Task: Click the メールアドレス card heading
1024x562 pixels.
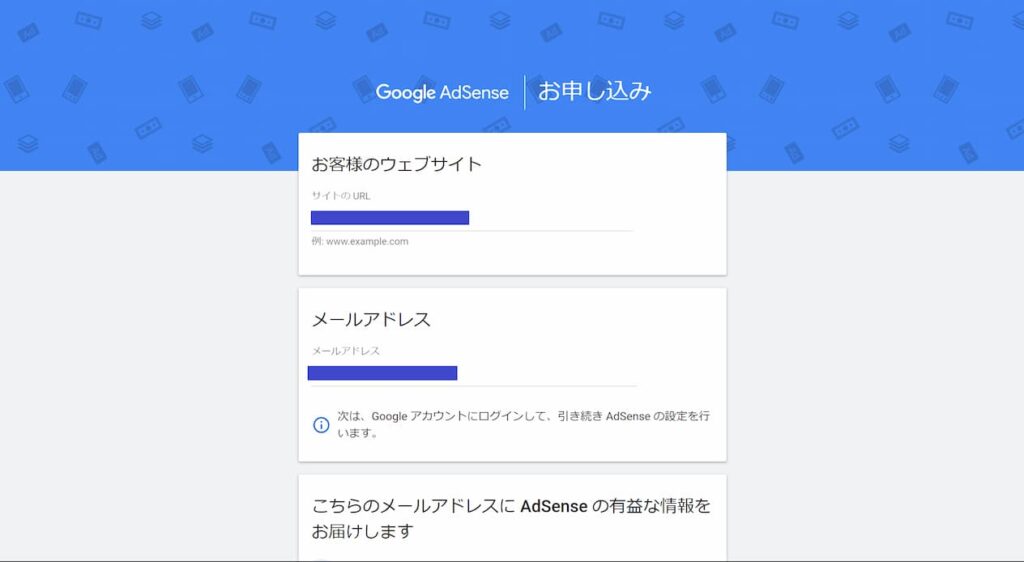Action: 371,319
